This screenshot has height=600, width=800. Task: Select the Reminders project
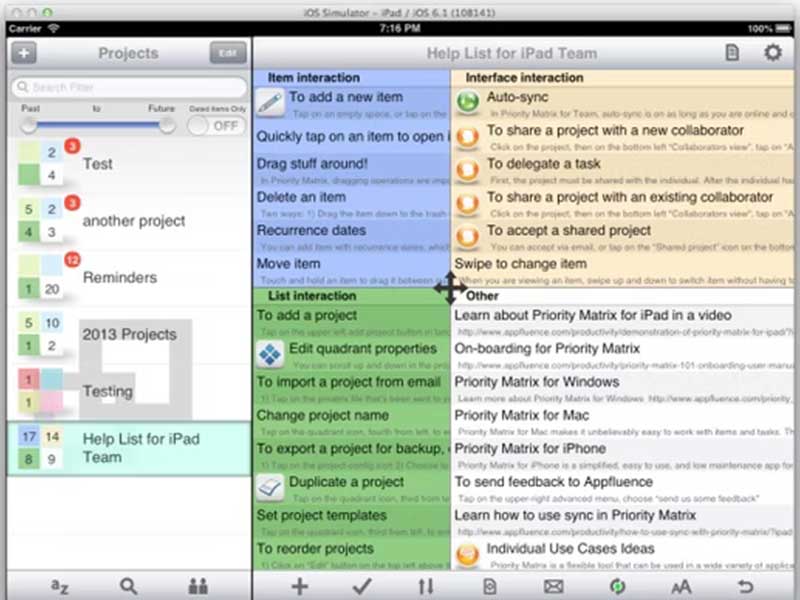click(x=129, y=278)
